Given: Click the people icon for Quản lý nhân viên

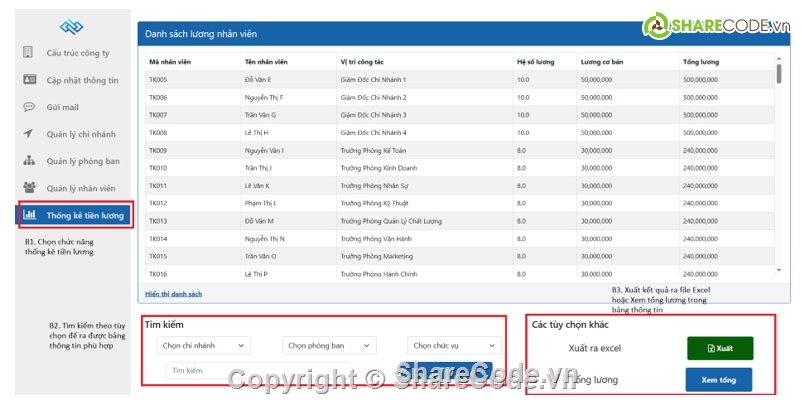Looking at the screenshot, I should coord(29,188).
